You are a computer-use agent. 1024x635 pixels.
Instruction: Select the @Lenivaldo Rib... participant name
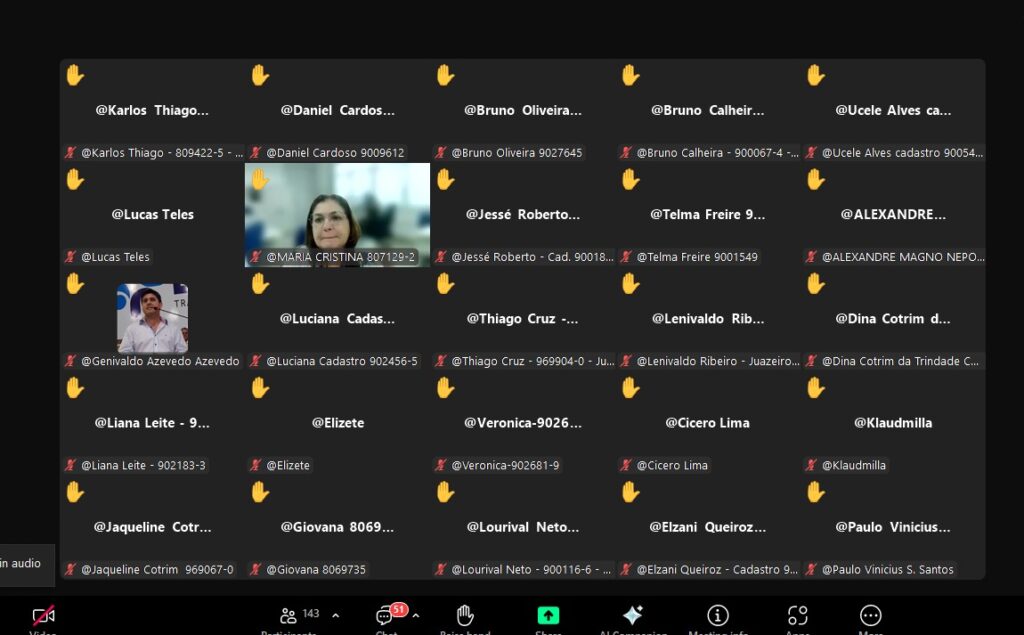pyautogui.click(x=707, y=319)
